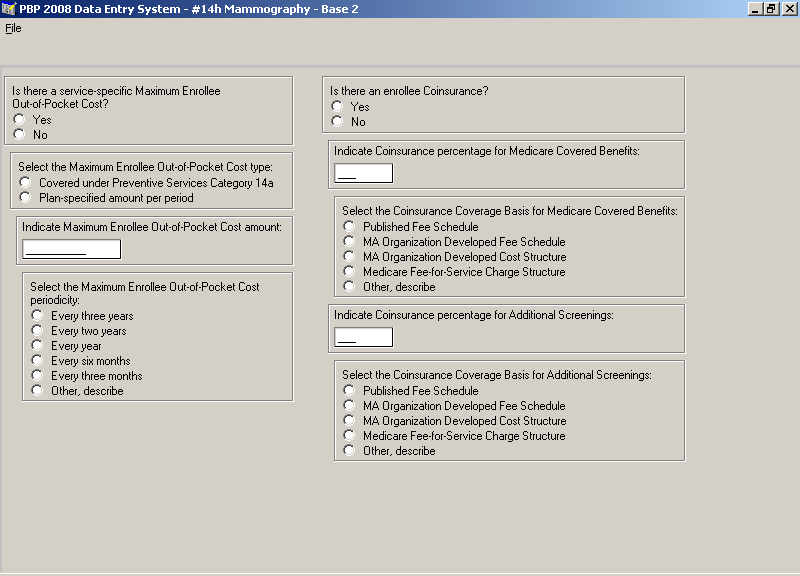
Task: Choose Covered under Preventive Services Category 14a
Action: 25,182
